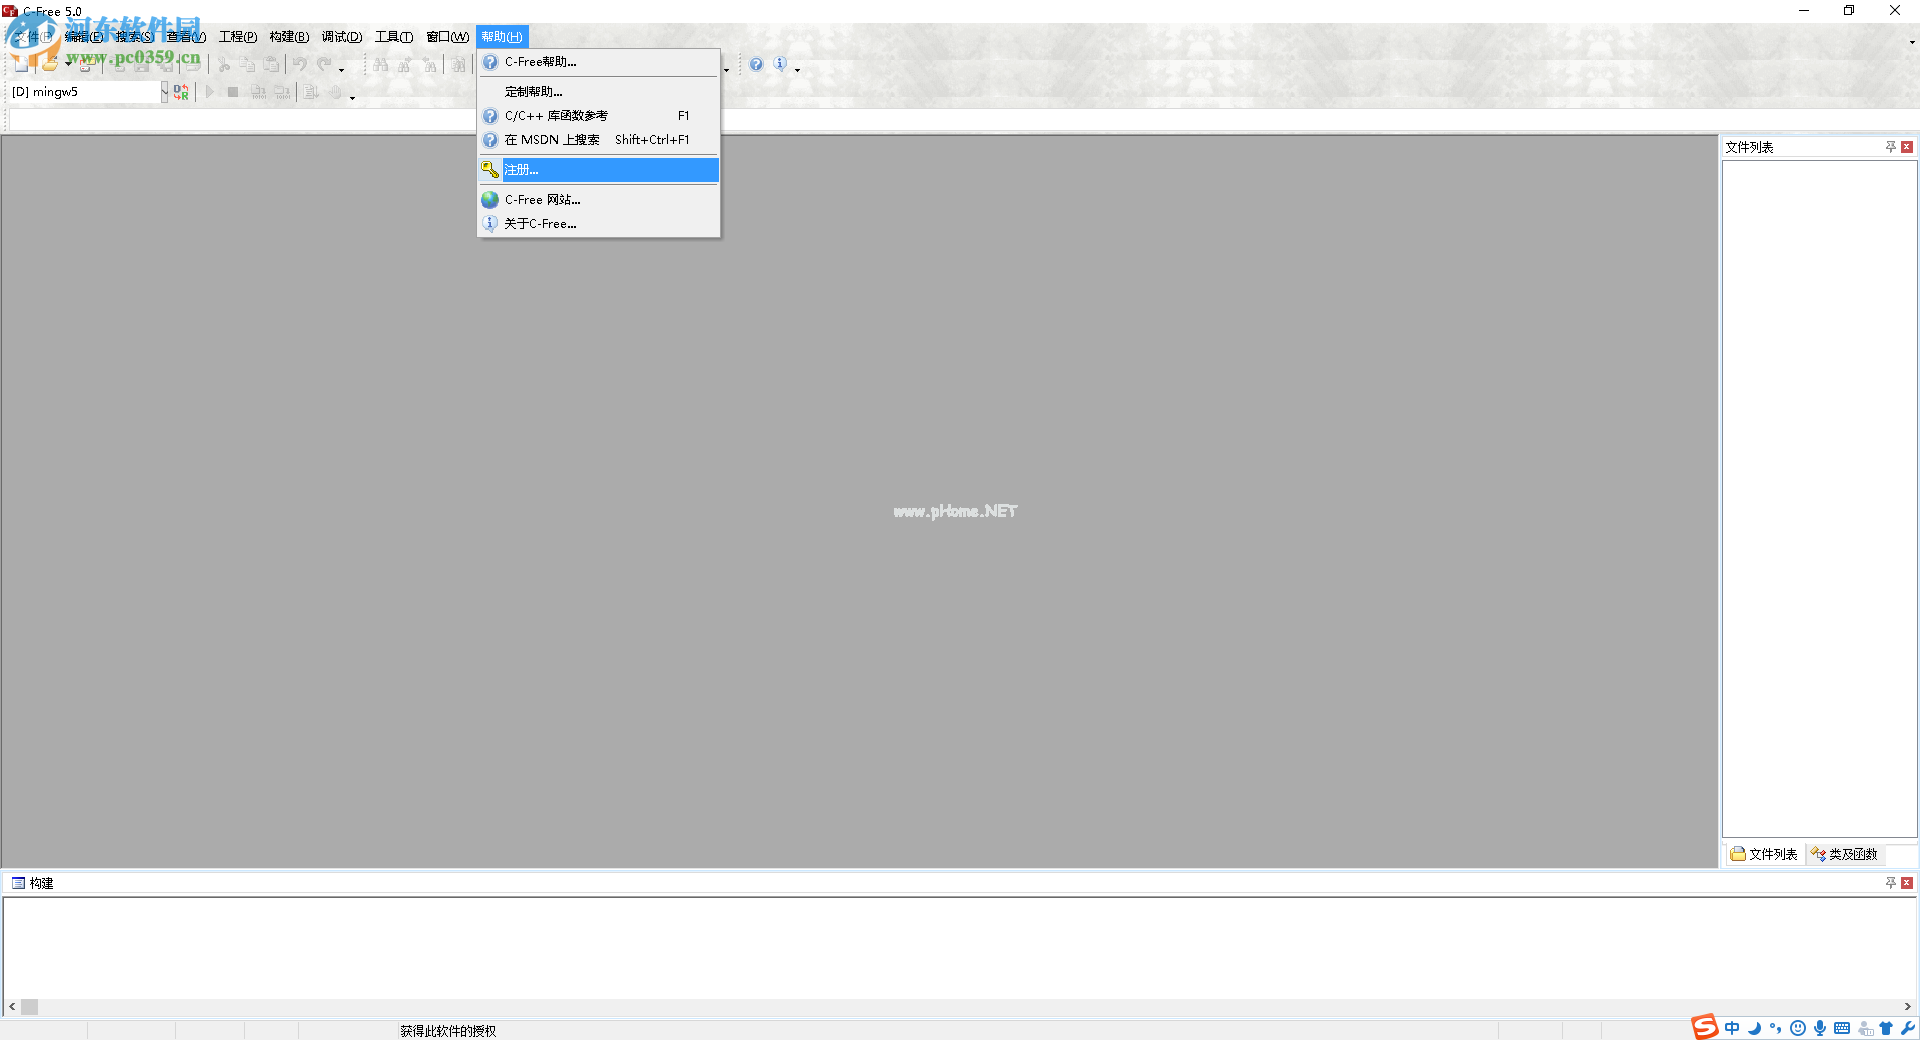Image resolution: width=1920 pixels, height=1040 pixels.
Task: Open the 窗口(W) menu
Action: pos(447,37)
